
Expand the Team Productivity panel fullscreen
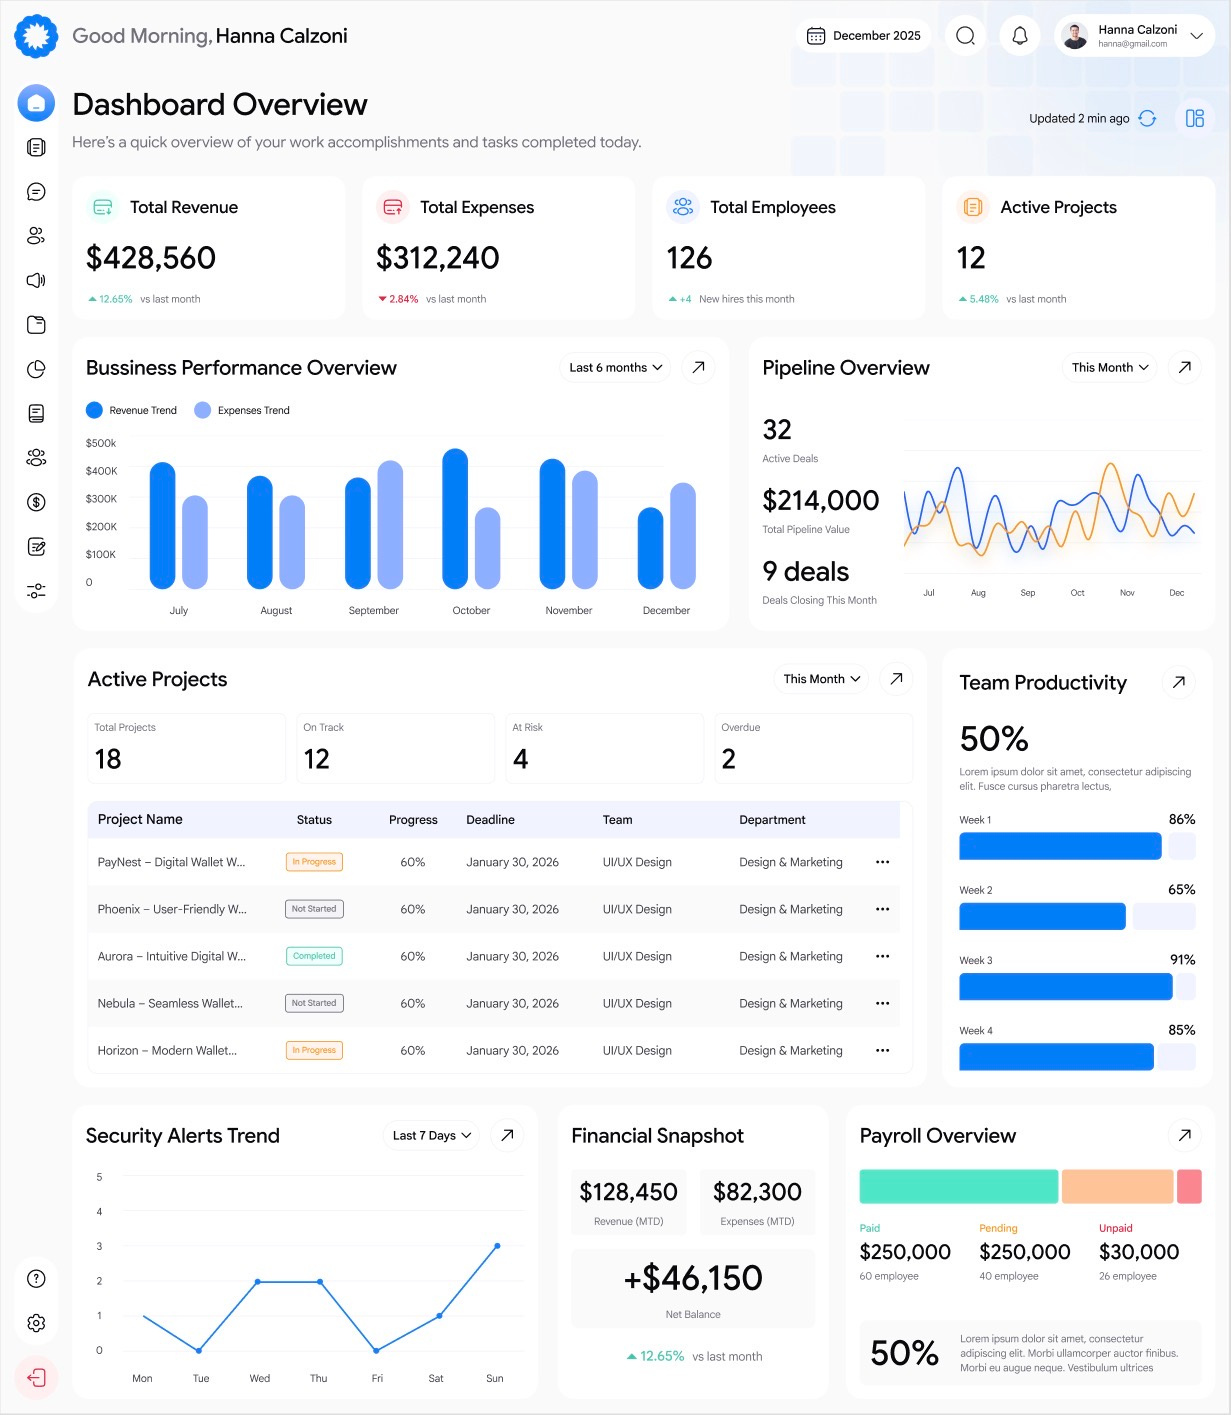tap(1178, 682)
